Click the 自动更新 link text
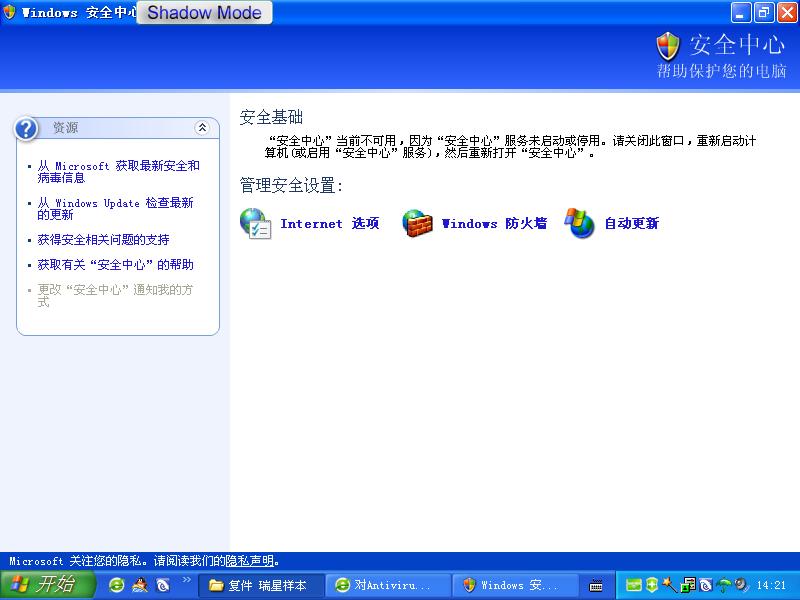The width and height of the screenshot is (800, 600). [632, 223]
